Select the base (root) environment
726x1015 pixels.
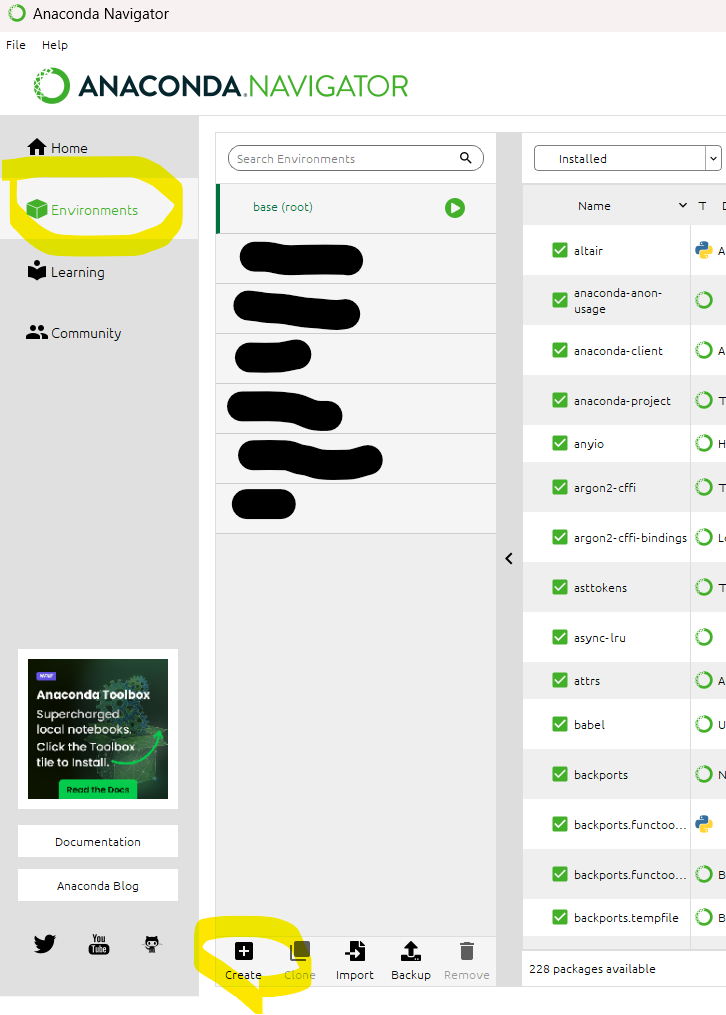pyautogui.click(x=356, y=208)
